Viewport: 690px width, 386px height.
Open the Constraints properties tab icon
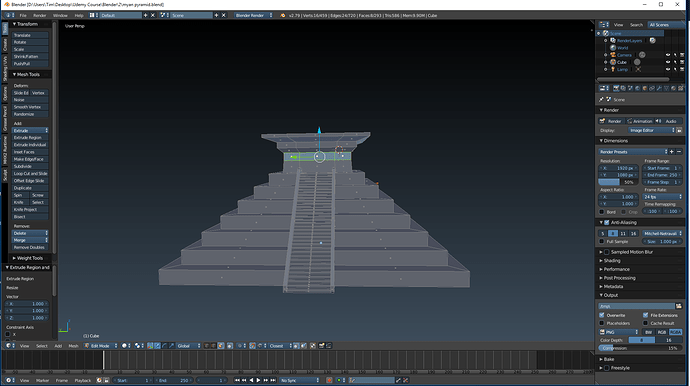652,88
